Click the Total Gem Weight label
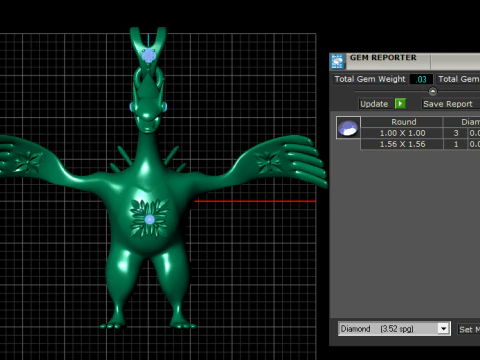Image resolution: width=480 pixels, height=360 pixels. 370,79
